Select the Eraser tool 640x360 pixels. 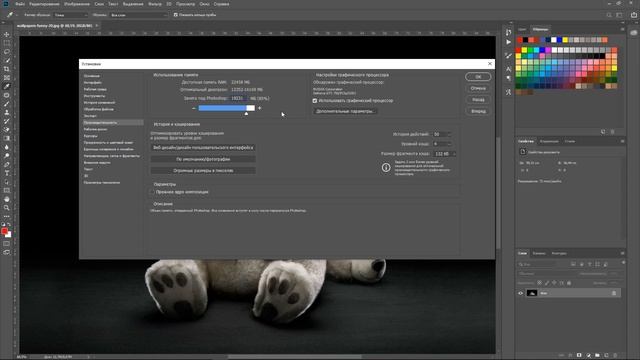(x=7, y=129)
